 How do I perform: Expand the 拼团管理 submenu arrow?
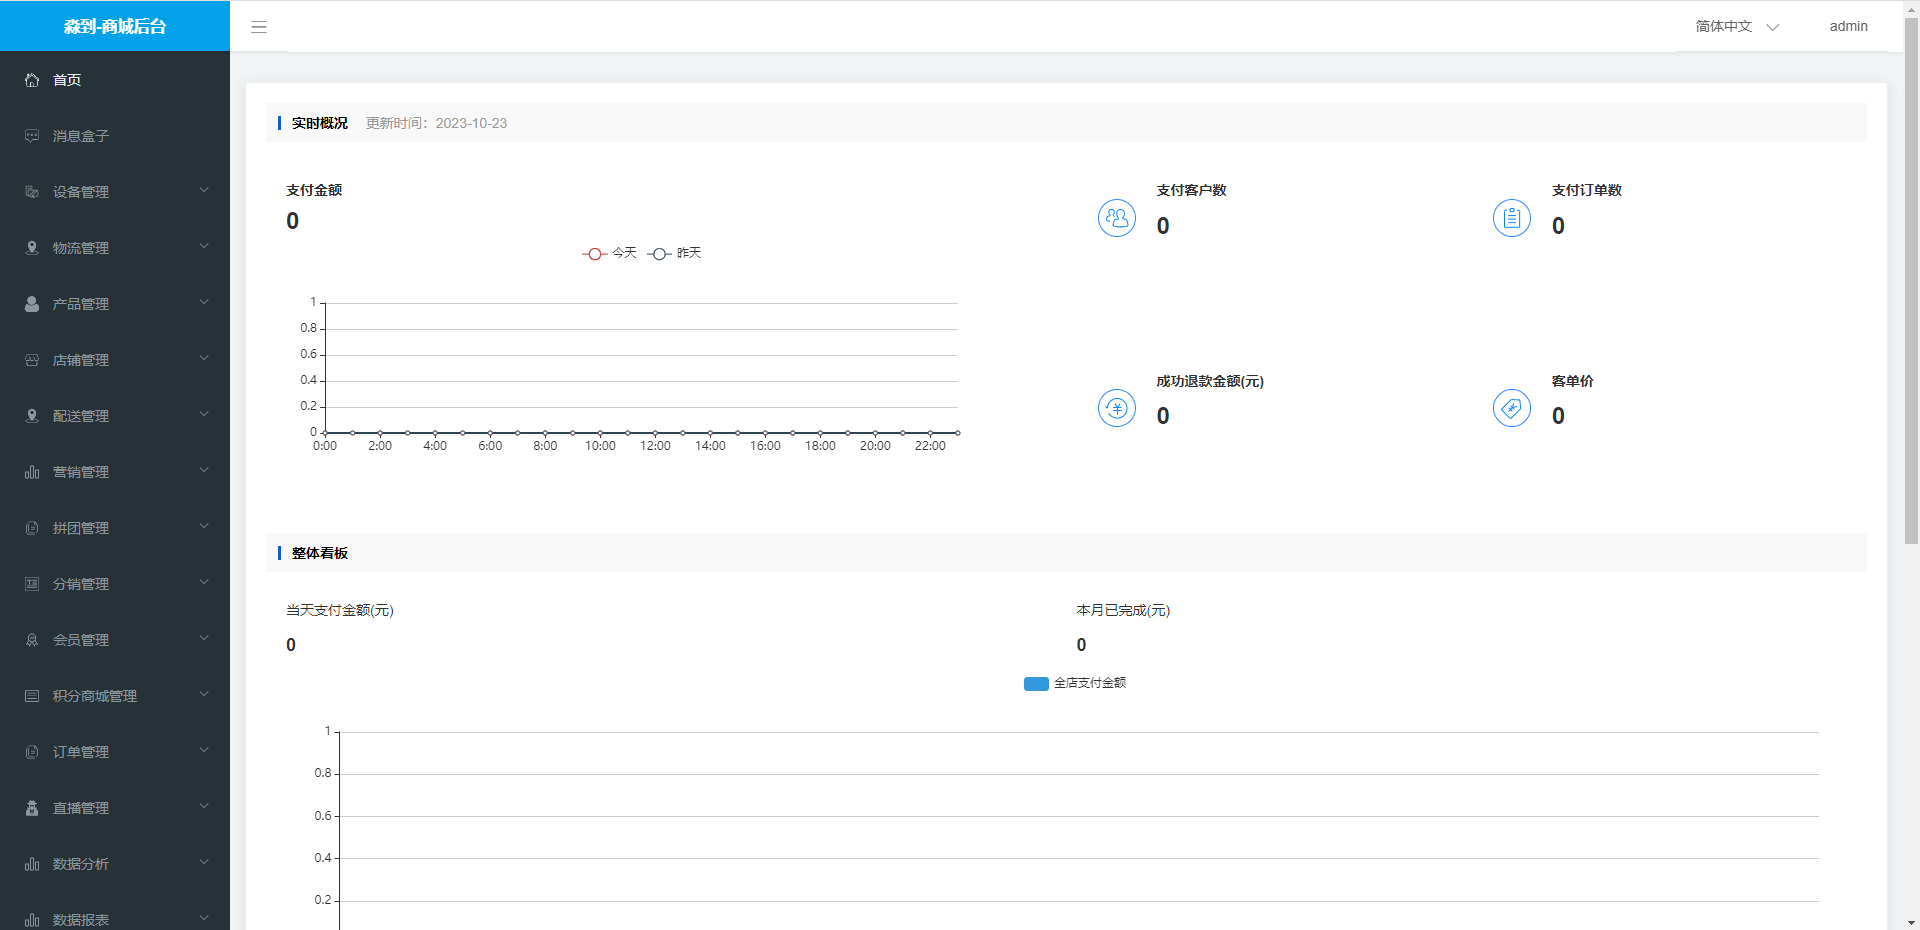tap(204, 526)
